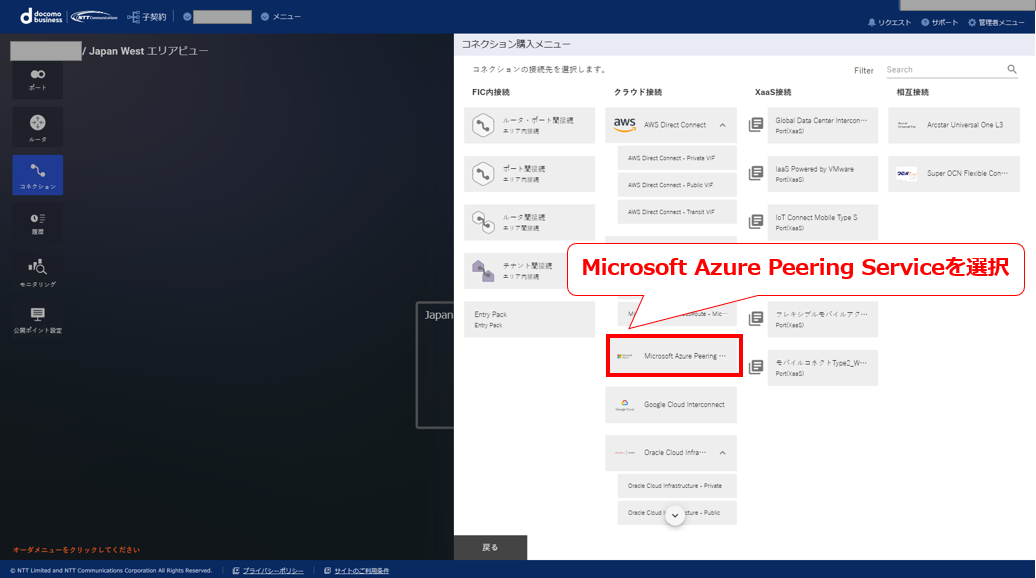Click the 管理者メニュー gear icon

(x=972, y=22)
